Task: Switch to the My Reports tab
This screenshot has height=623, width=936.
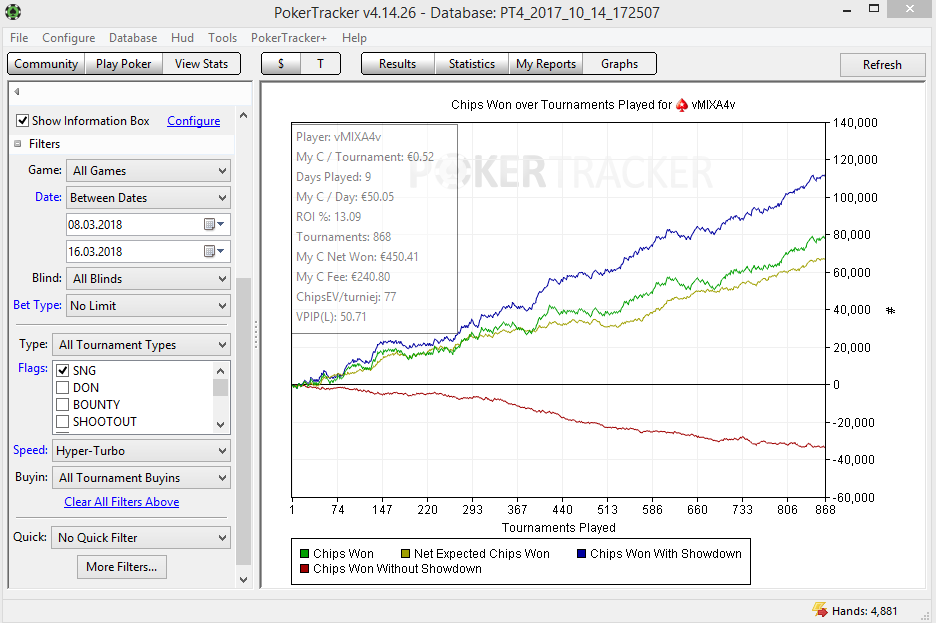Action: click(546, 64)
